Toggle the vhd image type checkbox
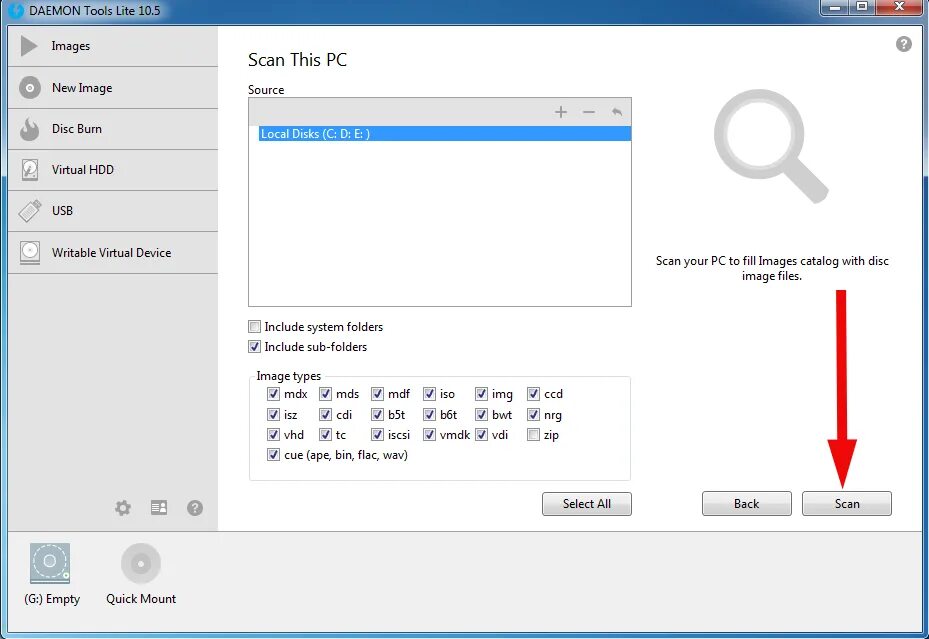 pos(273,435)
